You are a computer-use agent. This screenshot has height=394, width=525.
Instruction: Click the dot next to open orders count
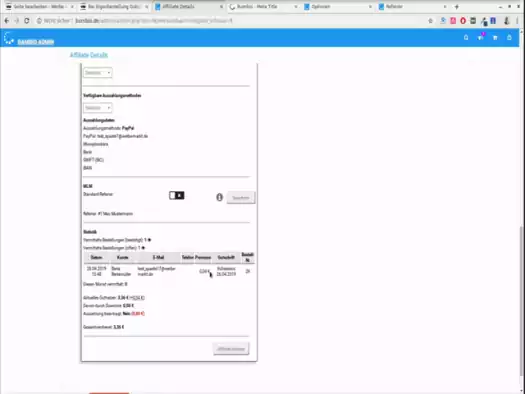click(x=143, y=248)
